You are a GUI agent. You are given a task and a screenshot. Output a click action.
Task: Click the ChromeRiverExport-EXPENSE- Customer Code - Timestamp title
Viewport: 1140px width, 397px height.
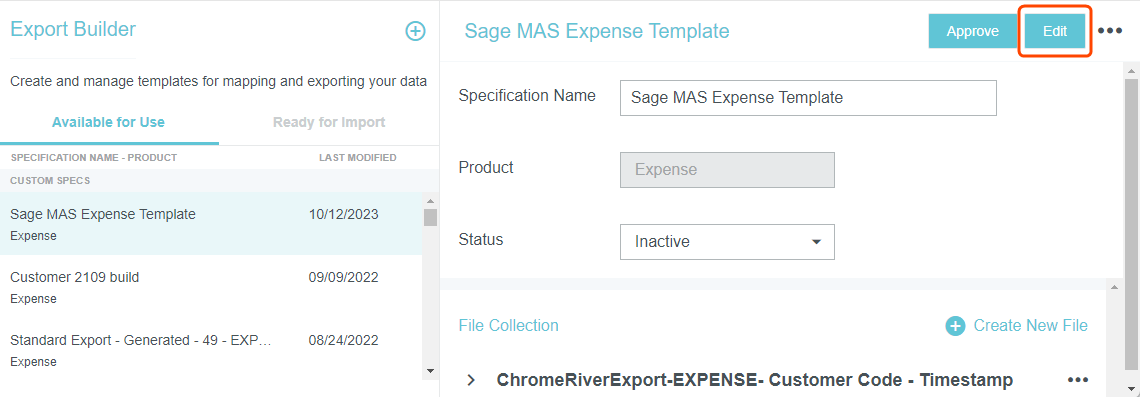tap(755, 380)
